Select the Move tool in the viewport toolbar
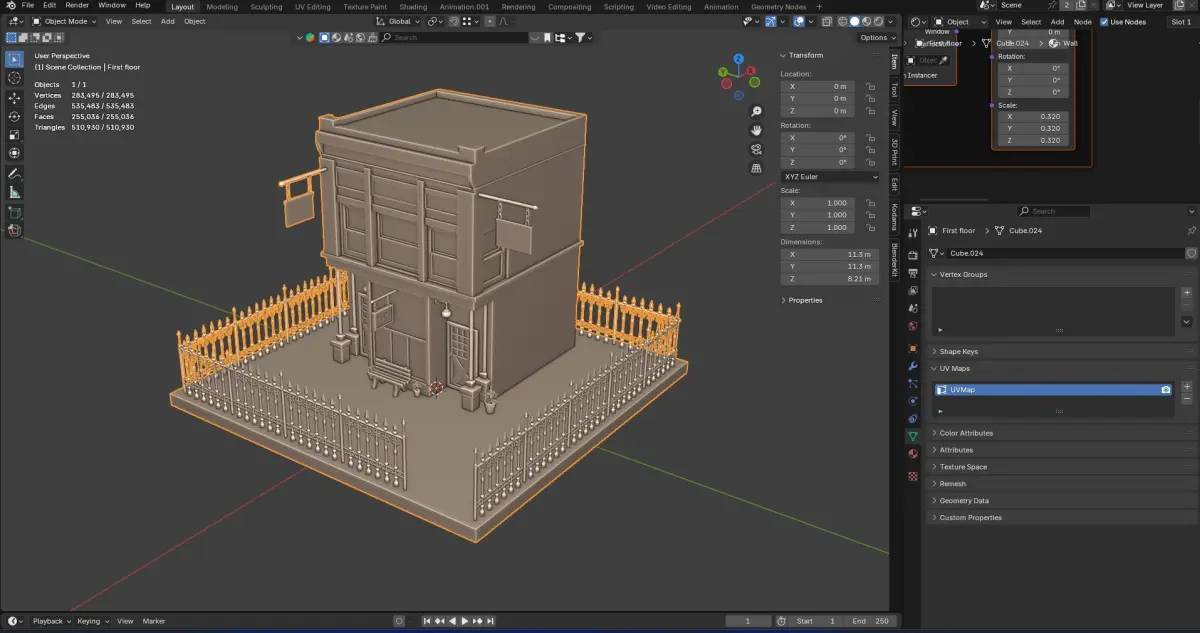This screenshot has width=1200, height=633. tap(14, 98)
